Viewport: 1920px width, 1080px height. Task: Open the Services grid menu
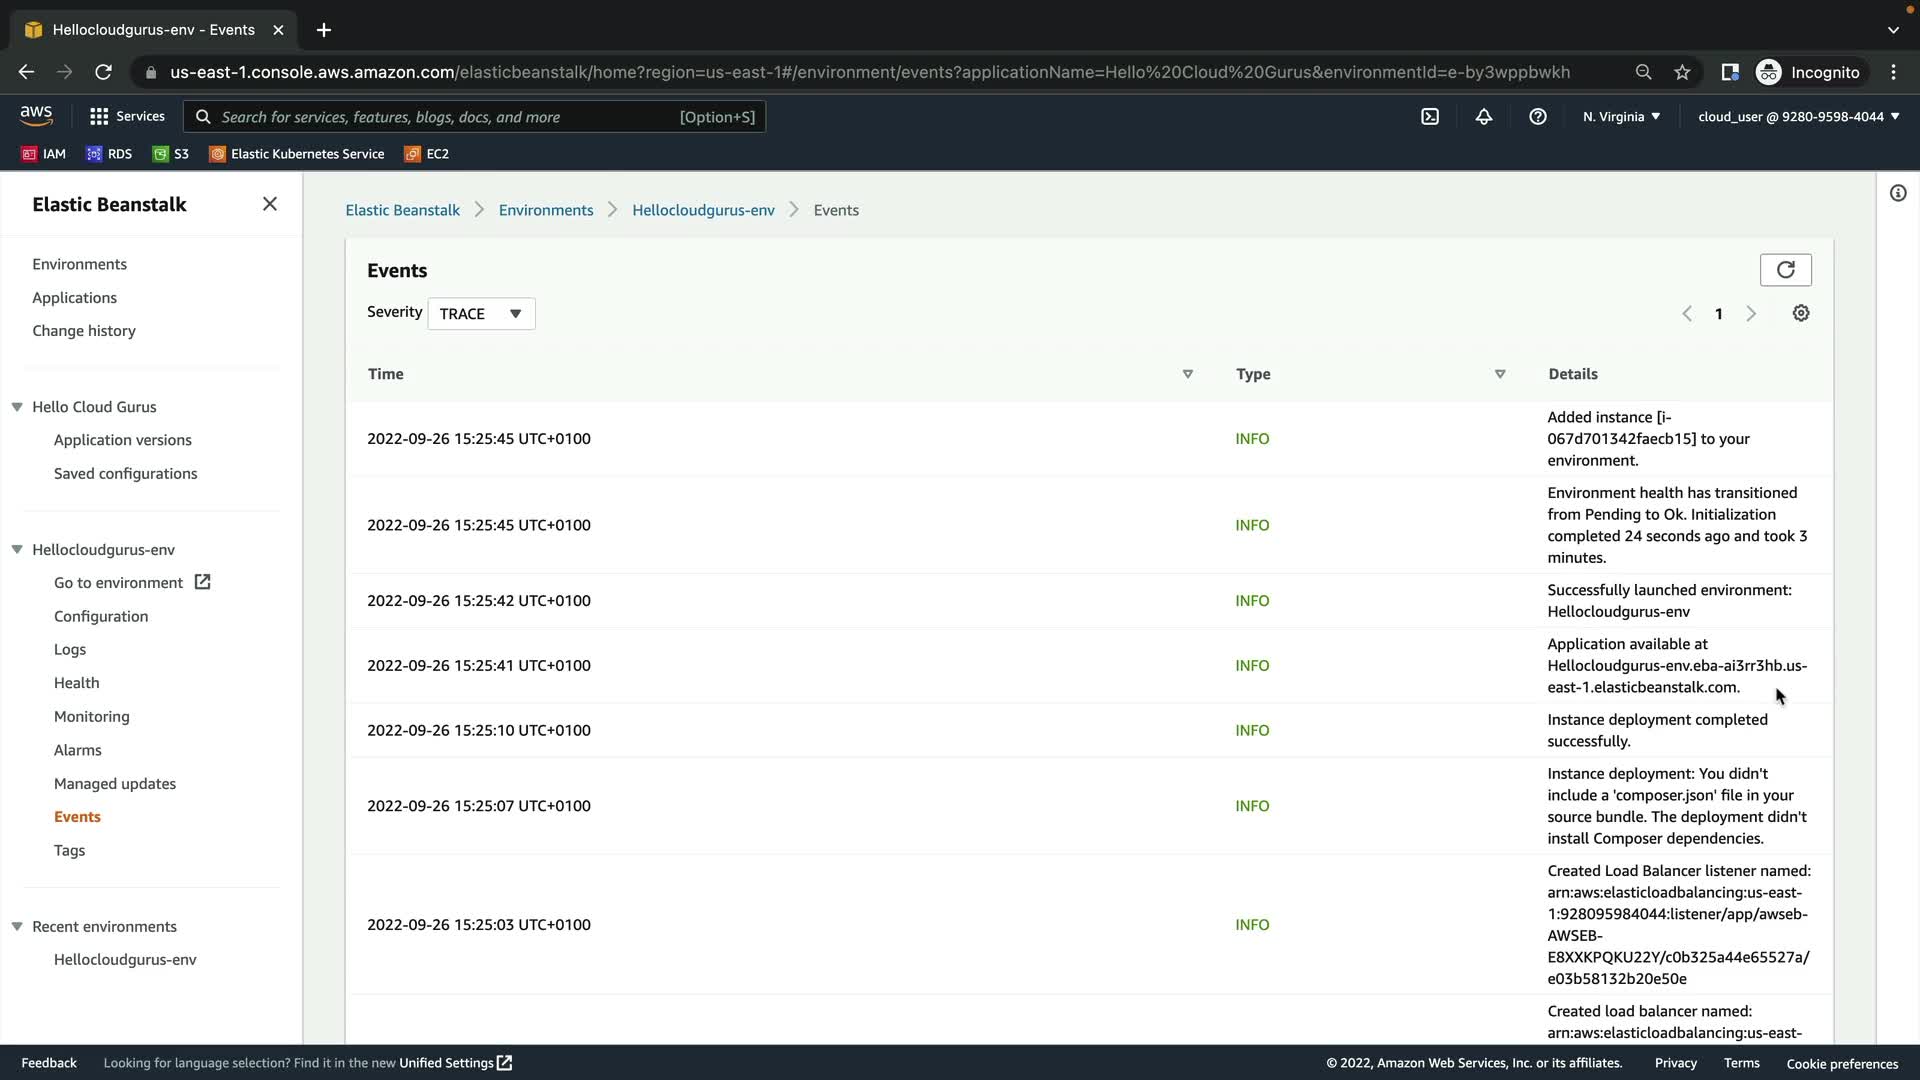(126, 117)
